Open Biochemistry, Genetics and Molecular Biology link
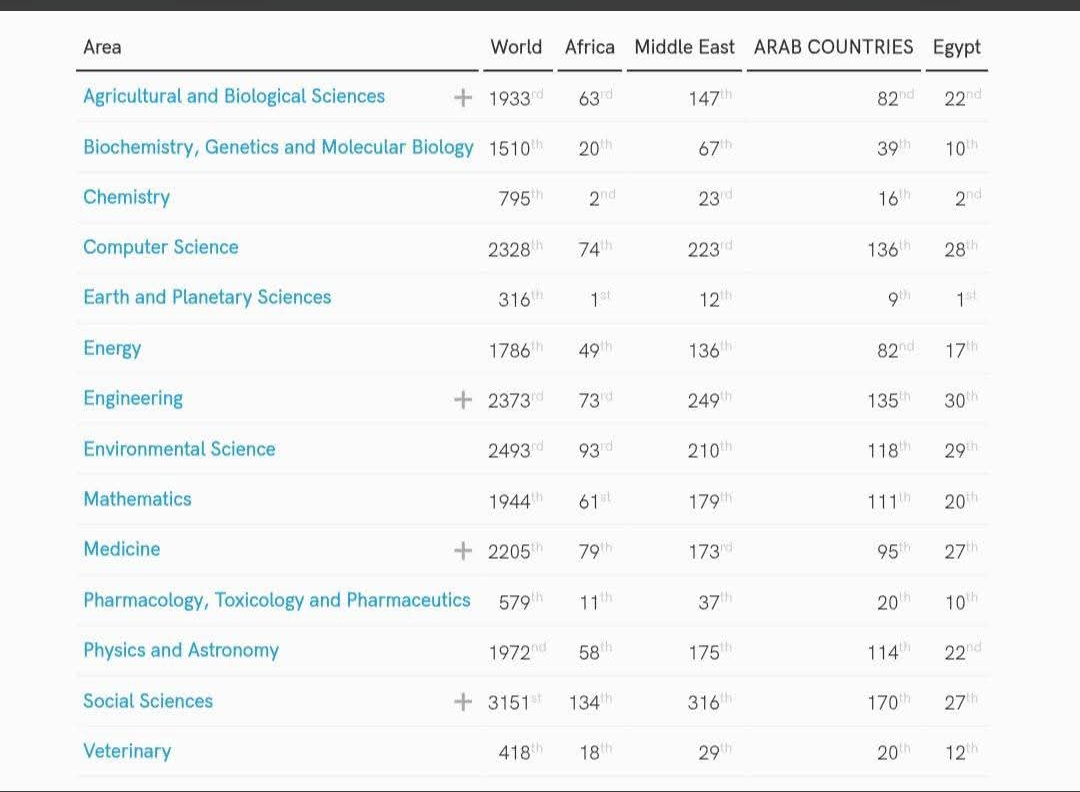This screenshot has height=792, width=1080. tap(278, 147)
